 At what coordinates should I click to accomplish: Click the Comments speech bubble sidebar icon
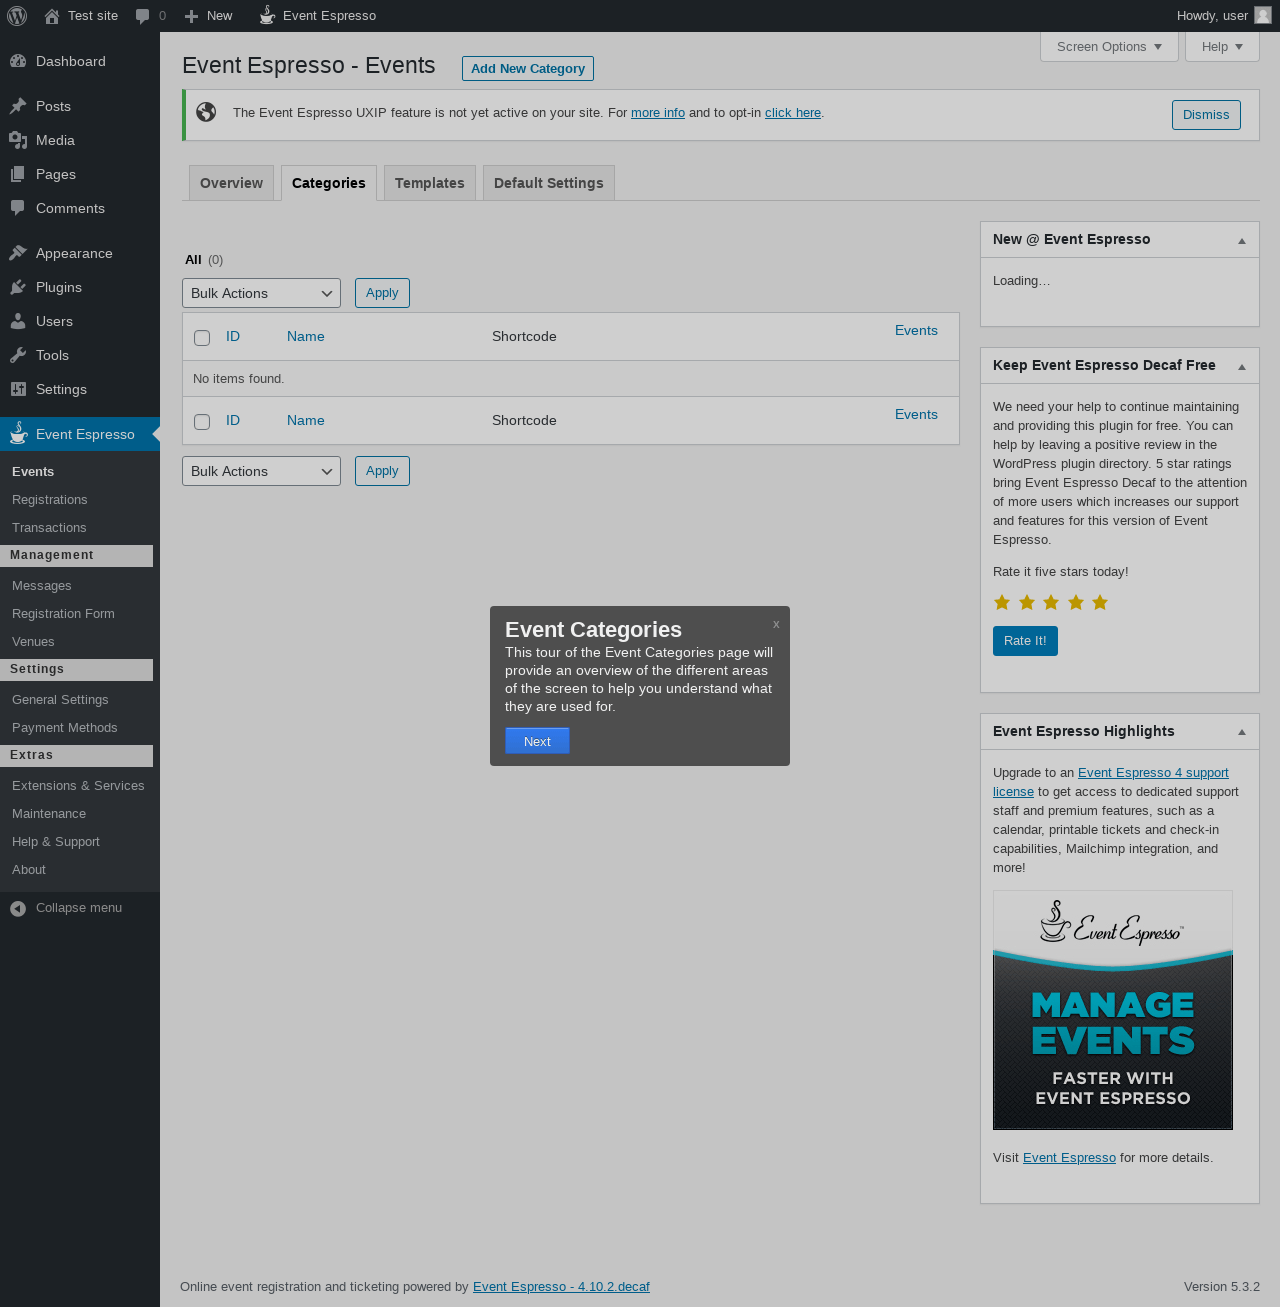[x=18, y=208]
